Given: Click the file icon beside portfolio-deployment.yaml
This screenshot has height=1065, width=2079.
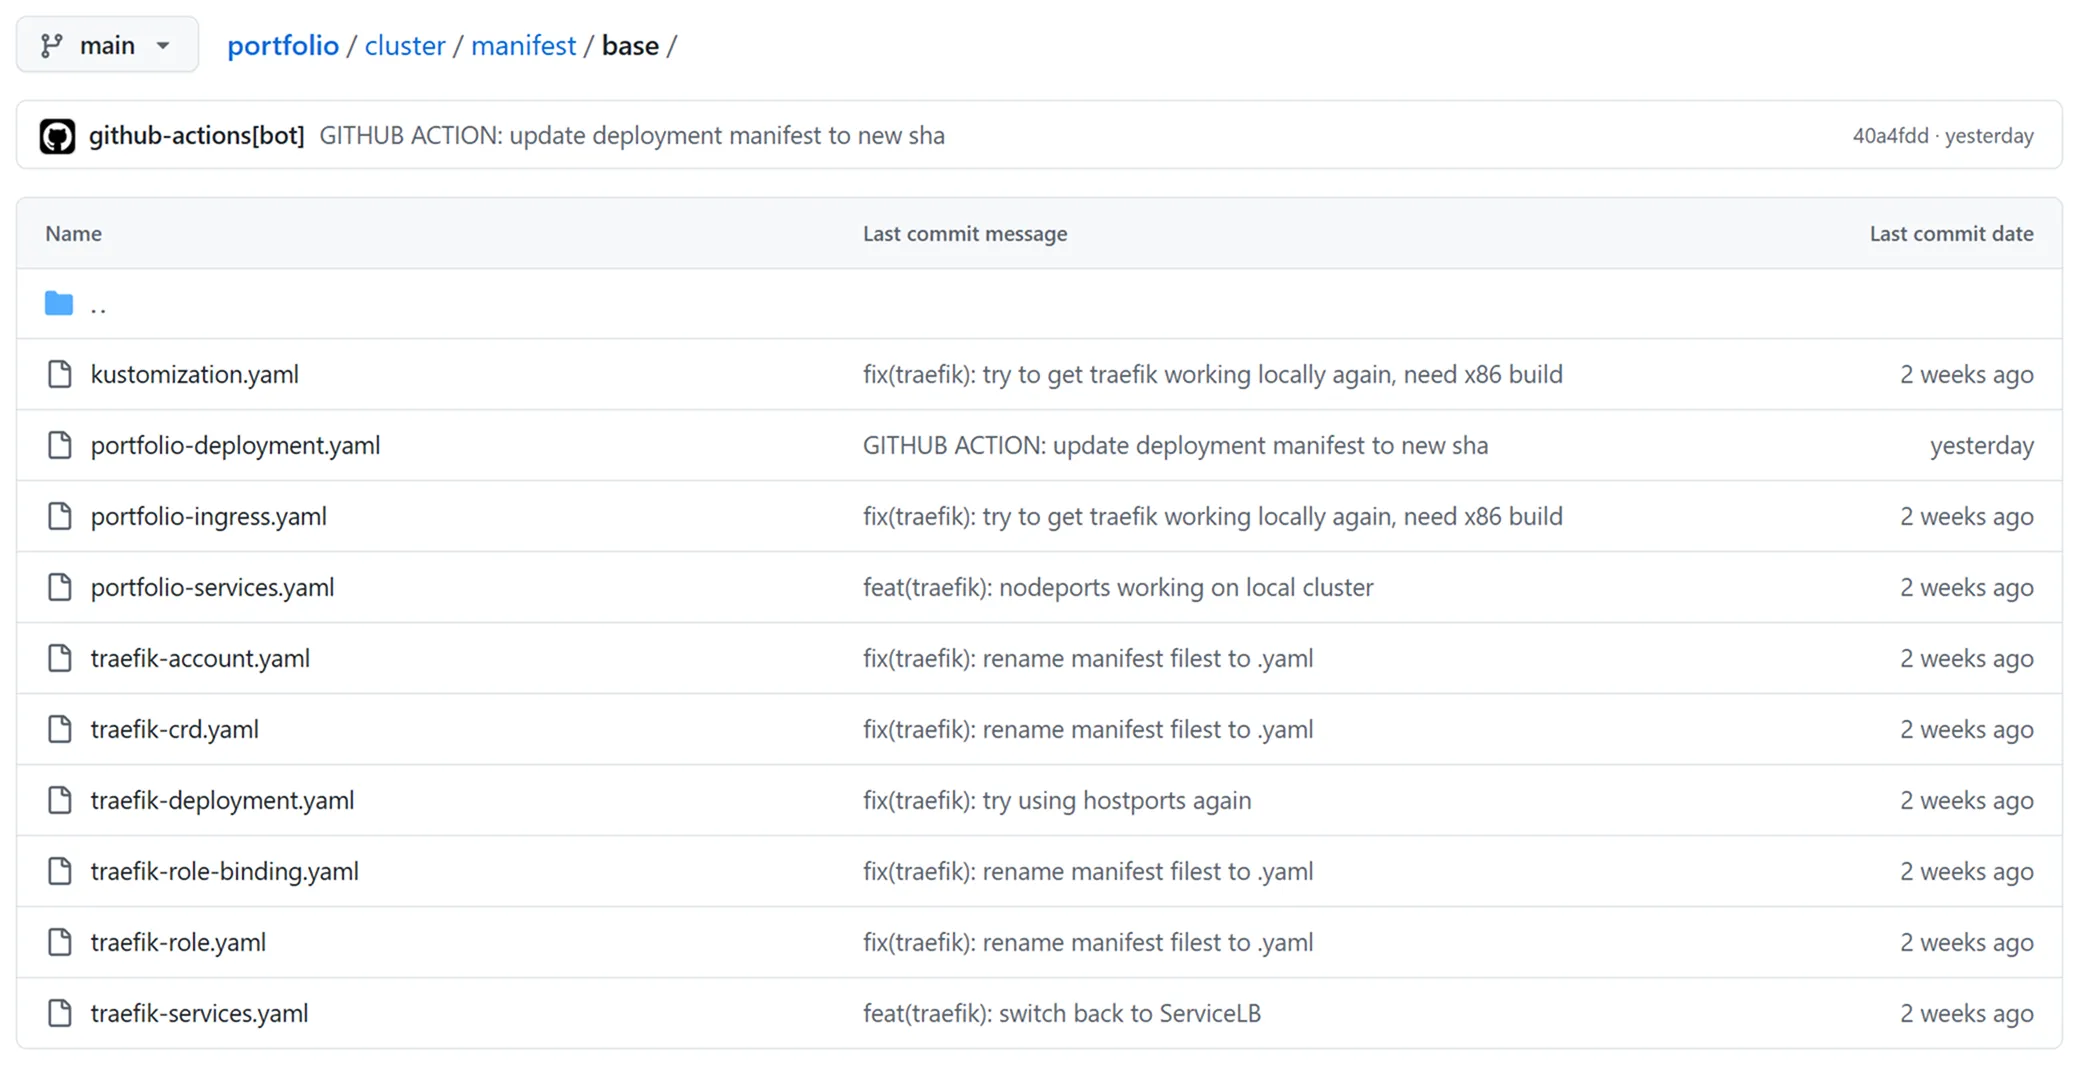Looking at the screenshot, I should 59,445.
